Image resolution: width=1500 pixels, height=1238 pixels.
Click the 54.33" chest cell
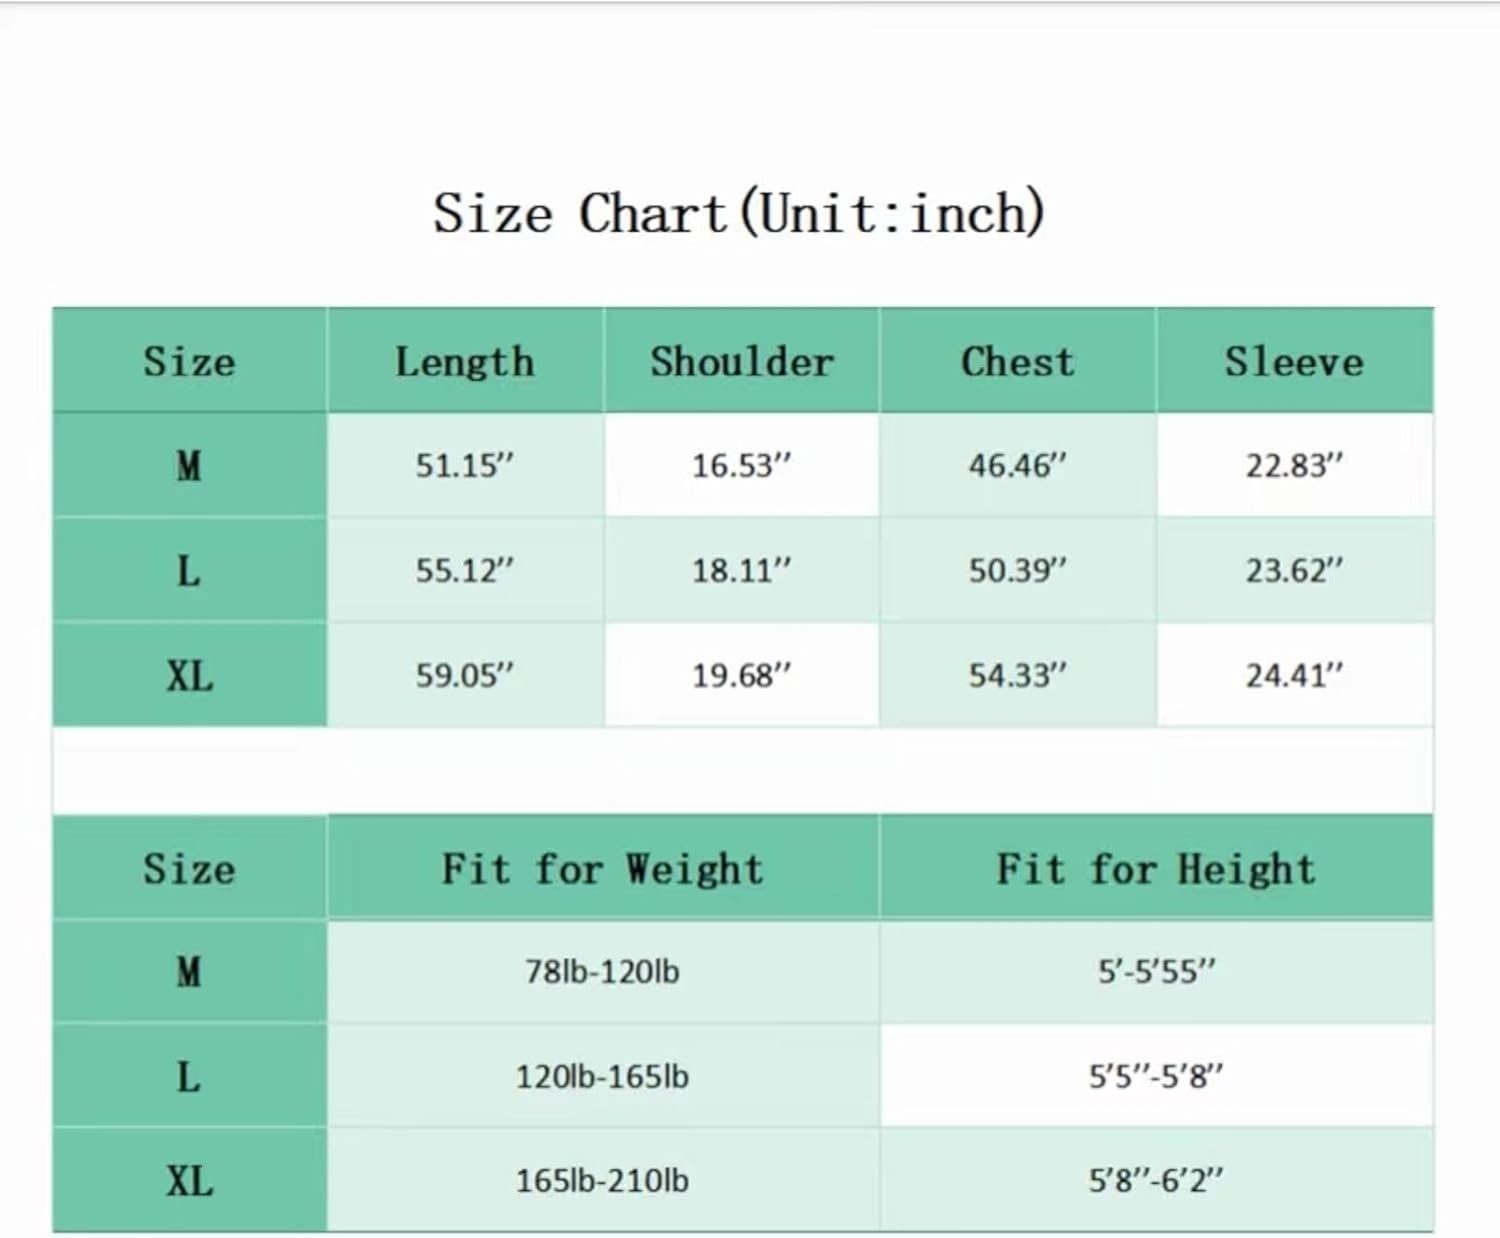click(1018, 675)
